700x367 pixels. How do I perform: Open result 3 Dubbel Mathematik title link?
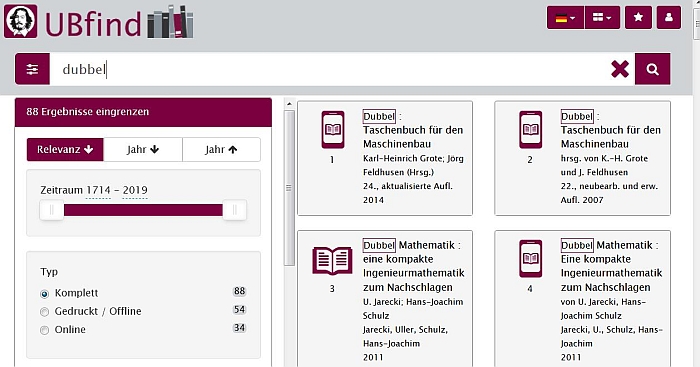click(413, 266)
